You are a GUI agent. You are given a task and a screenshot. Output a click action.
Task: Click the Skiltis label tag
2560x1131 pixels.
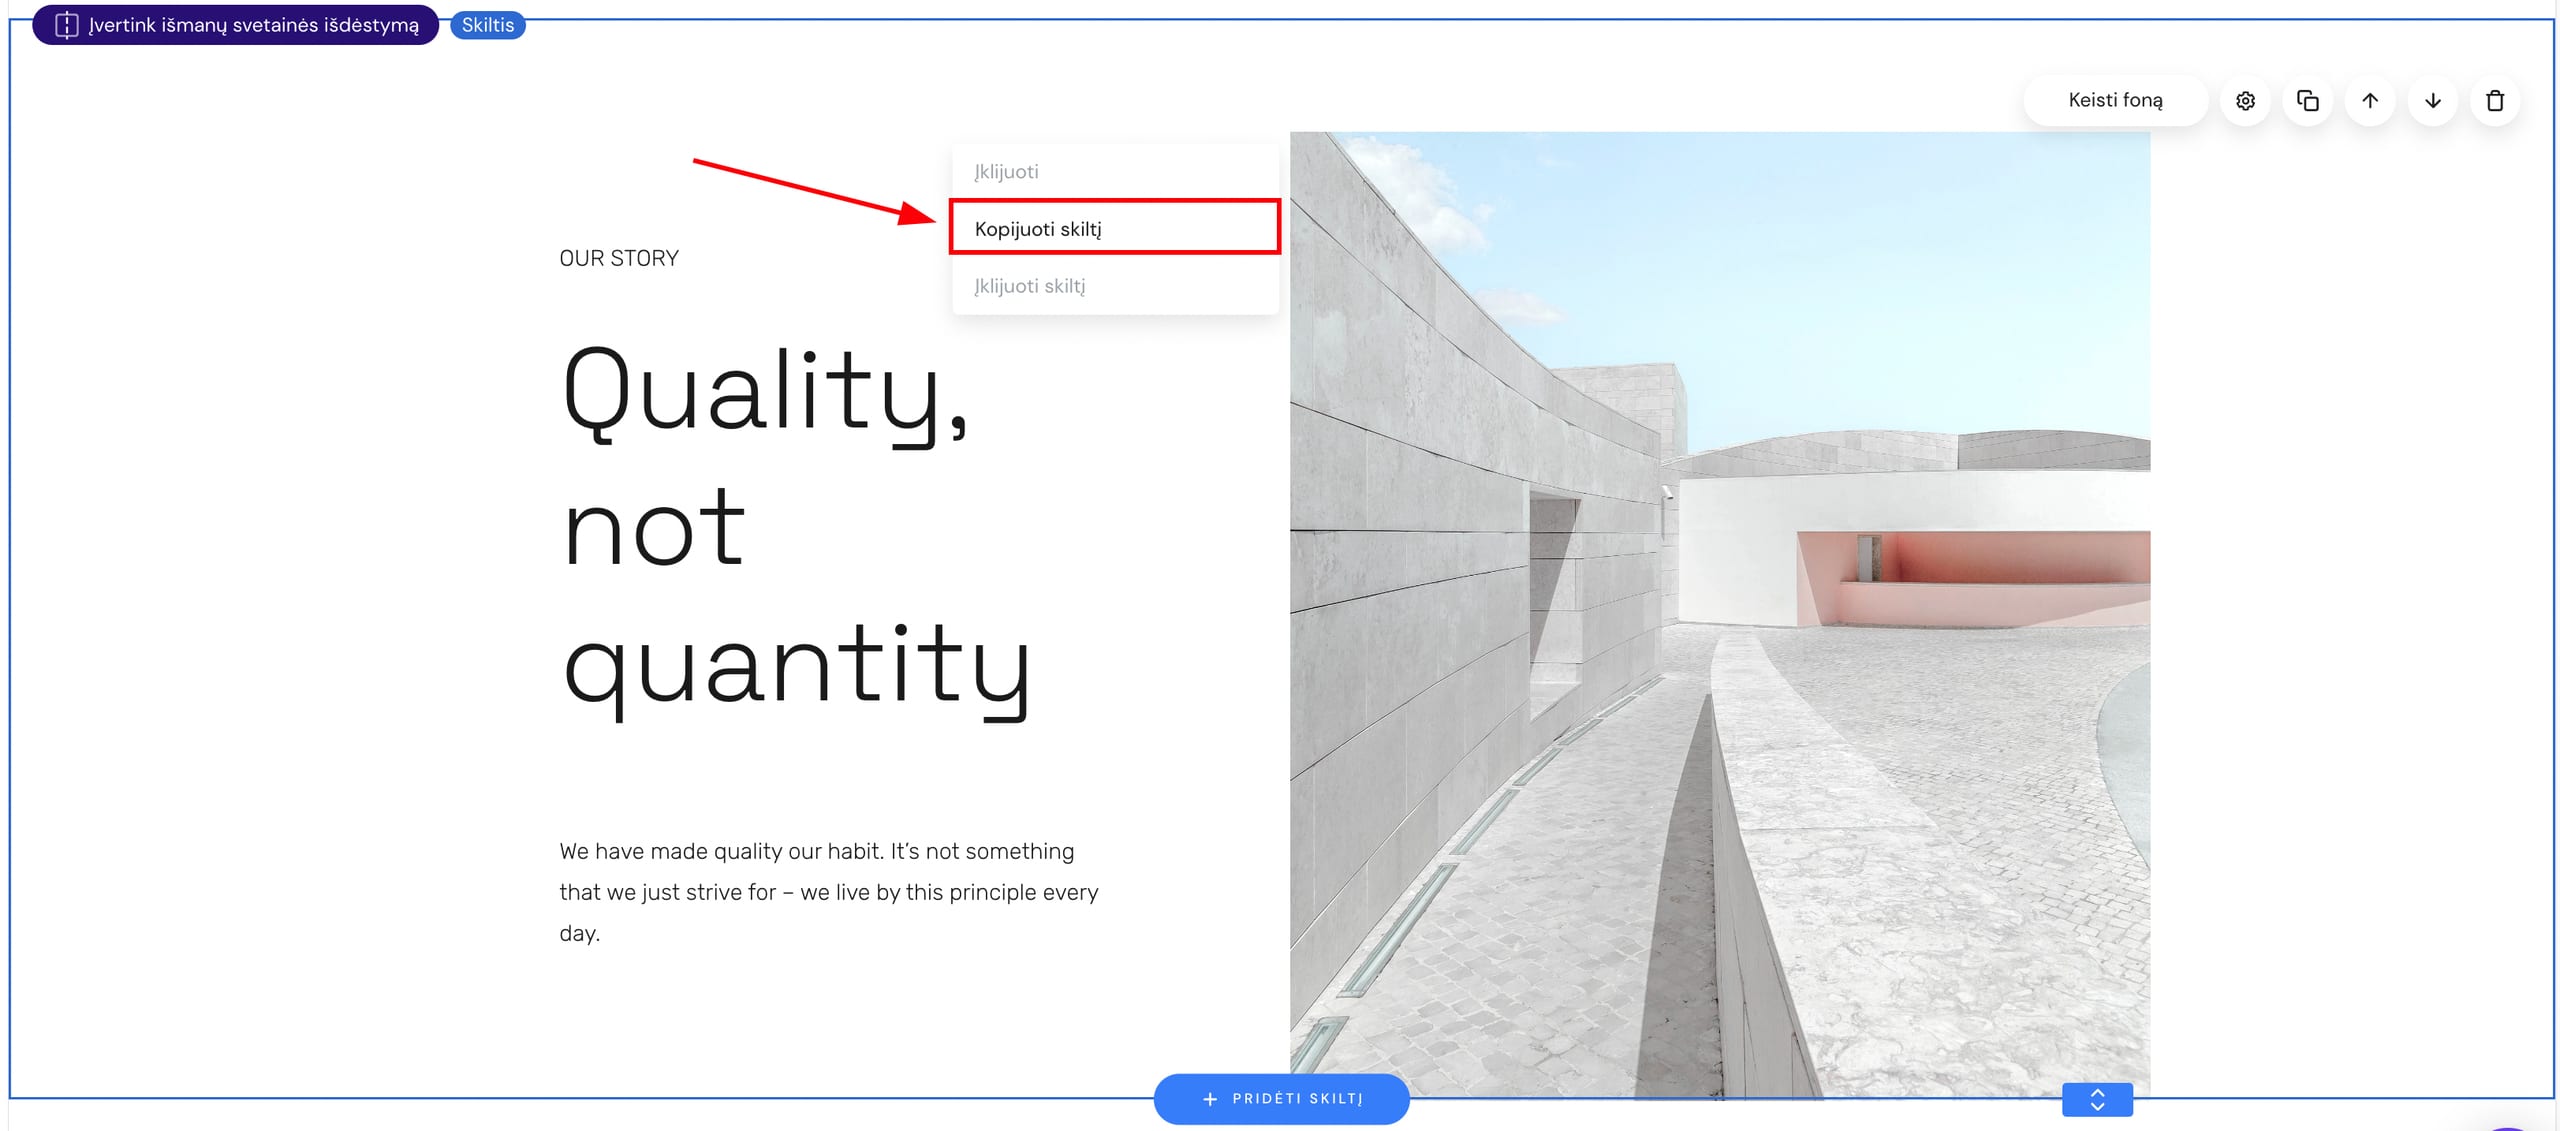pos(487,25)
